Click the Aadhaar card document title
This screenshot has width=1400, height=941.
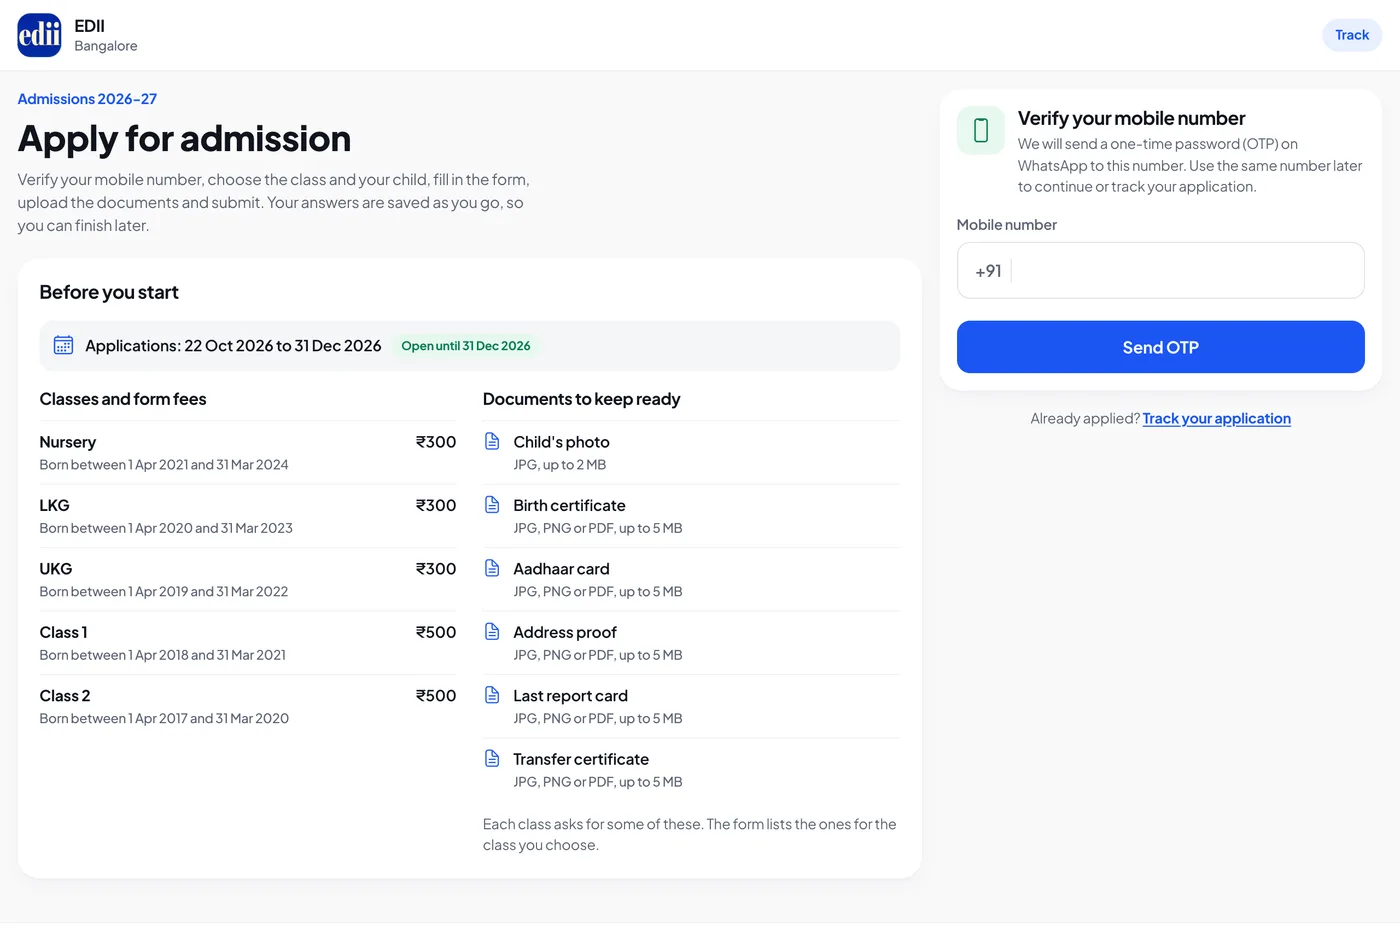[x=561, y=569]
